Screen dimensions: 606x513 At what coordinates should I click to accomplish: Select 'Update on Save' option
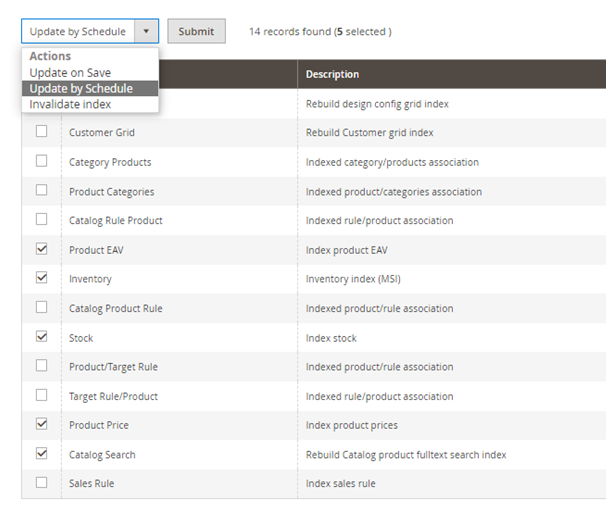pos(70,73)
